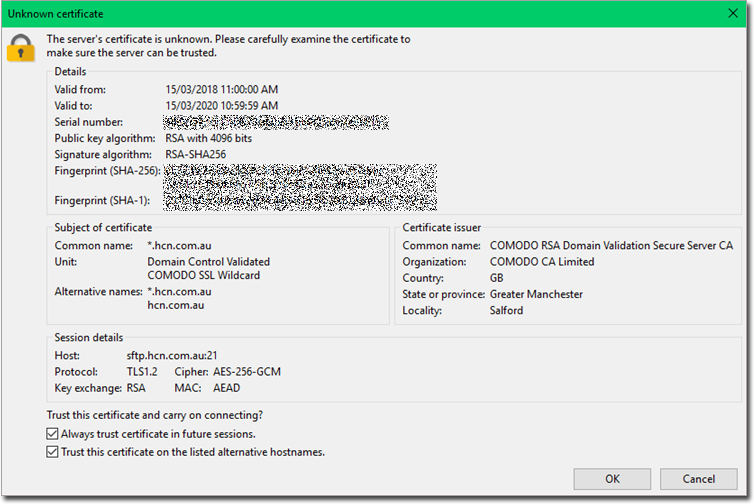The height and width of the screenshot is (504, 754).
Task: Uncheck Trust certificate on listed alternative hostnames
Action: [x=53, y=452]
